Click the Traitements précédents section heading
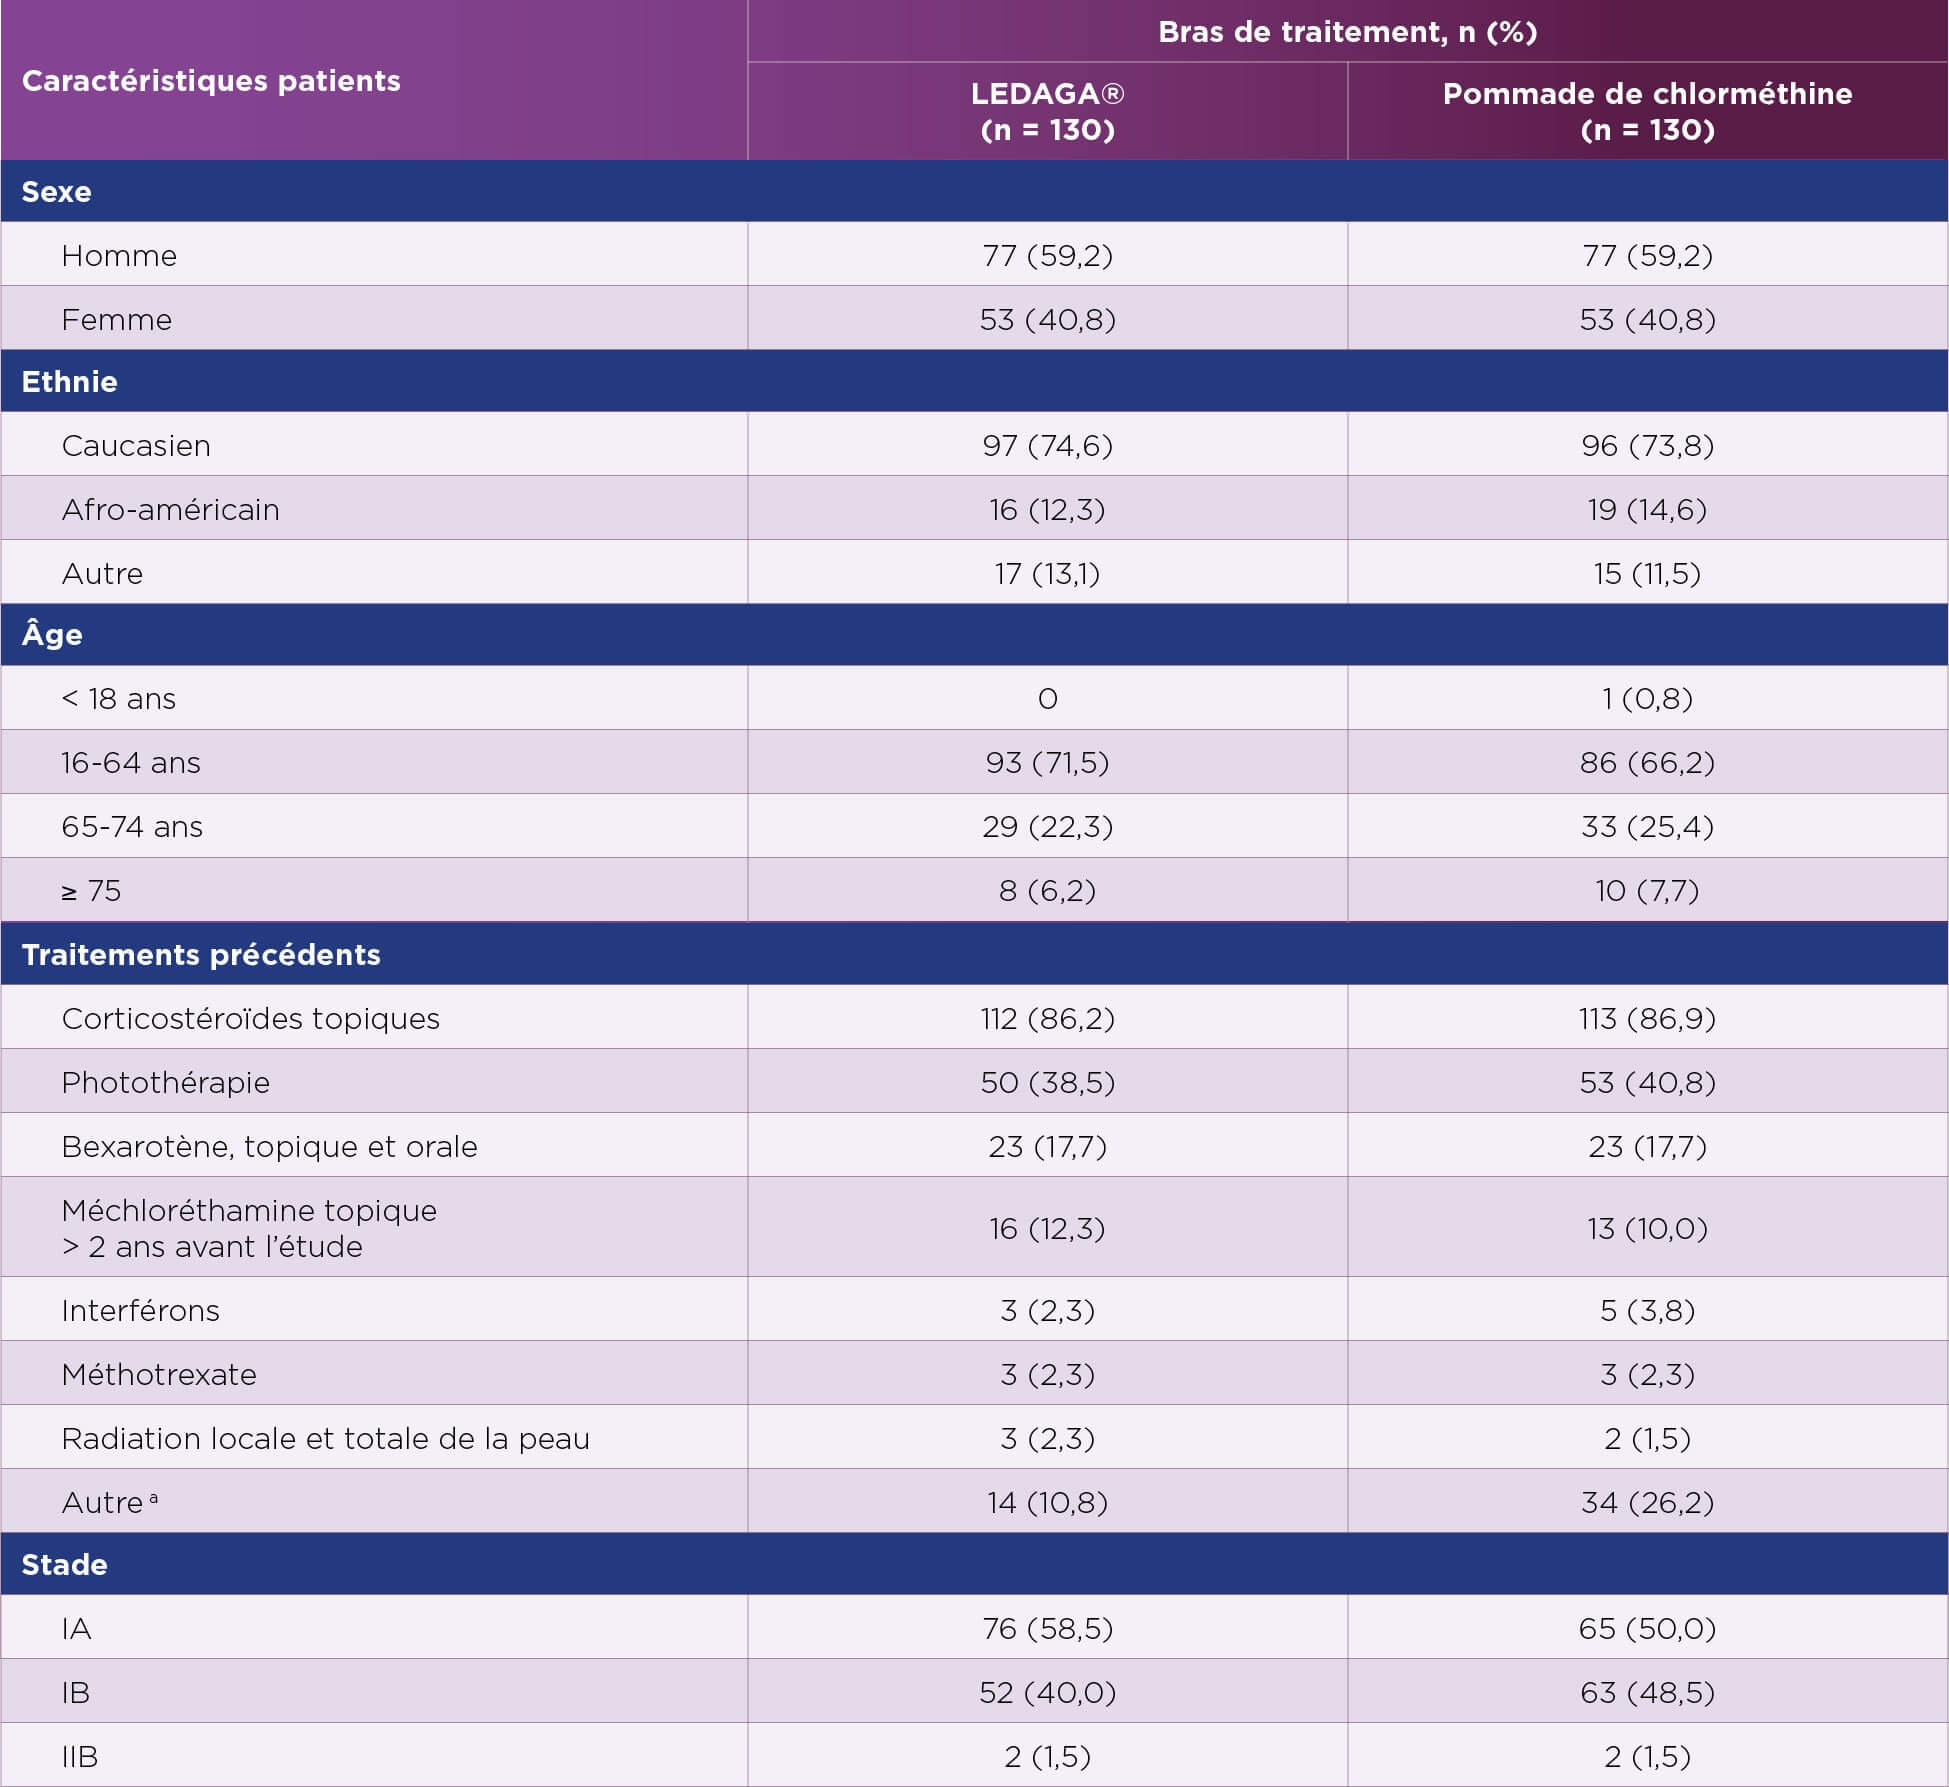Screen dimensions: 1949x1787 [x=201, y=955]
